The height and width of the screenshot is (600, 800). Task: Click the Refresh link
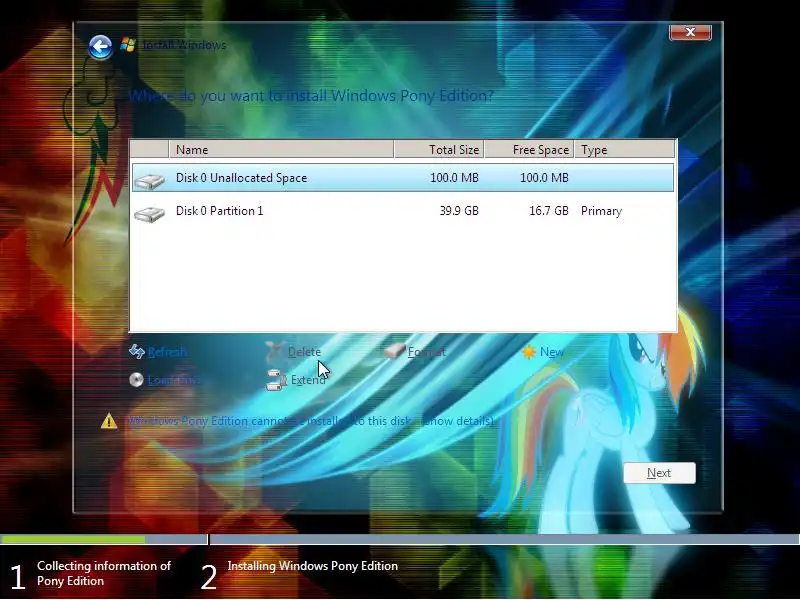(167, 352)
